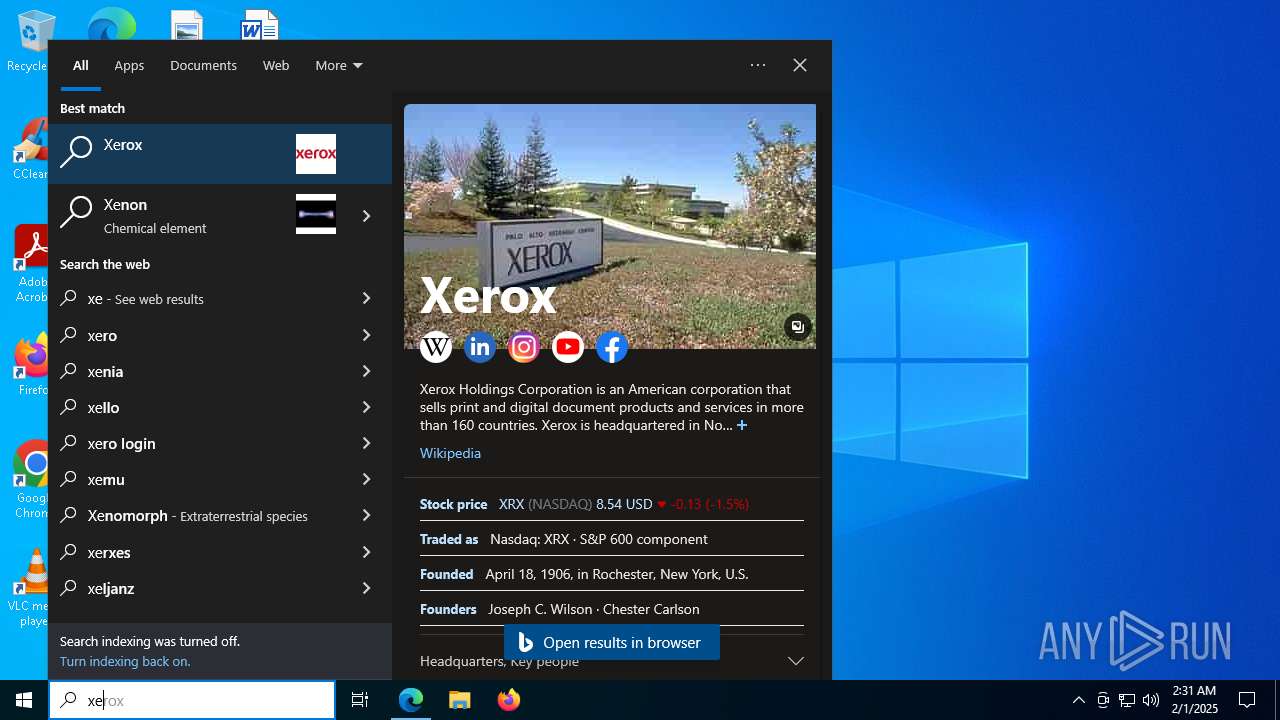Viewport: 1280px width, 720px height.
Task: Select the All search tab
Action: point(81,65)
